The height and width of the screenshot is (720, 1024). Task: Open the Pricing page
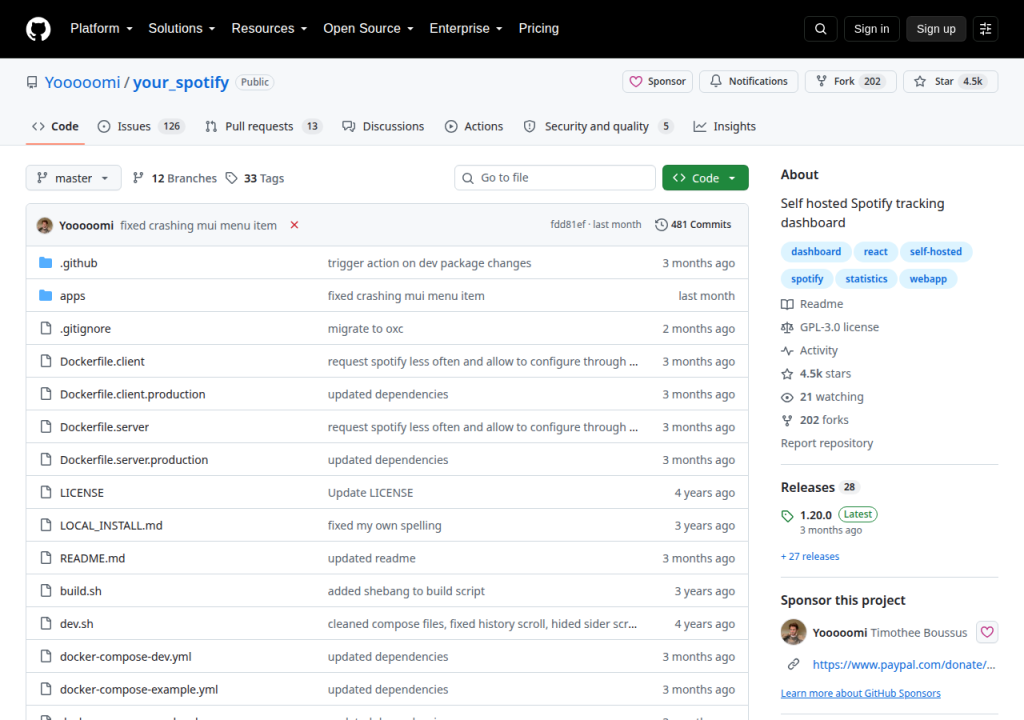click(x=539, y=29)
